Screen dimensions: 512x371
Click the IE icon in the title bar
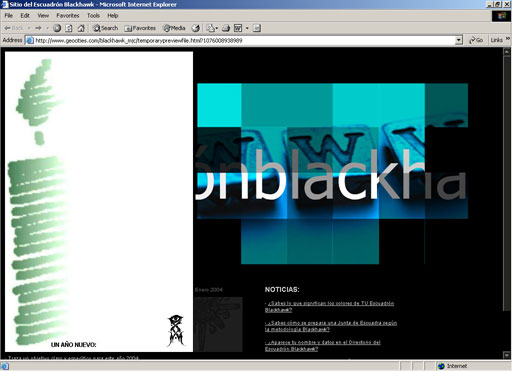pyautogui.click(x=5, y=4)
